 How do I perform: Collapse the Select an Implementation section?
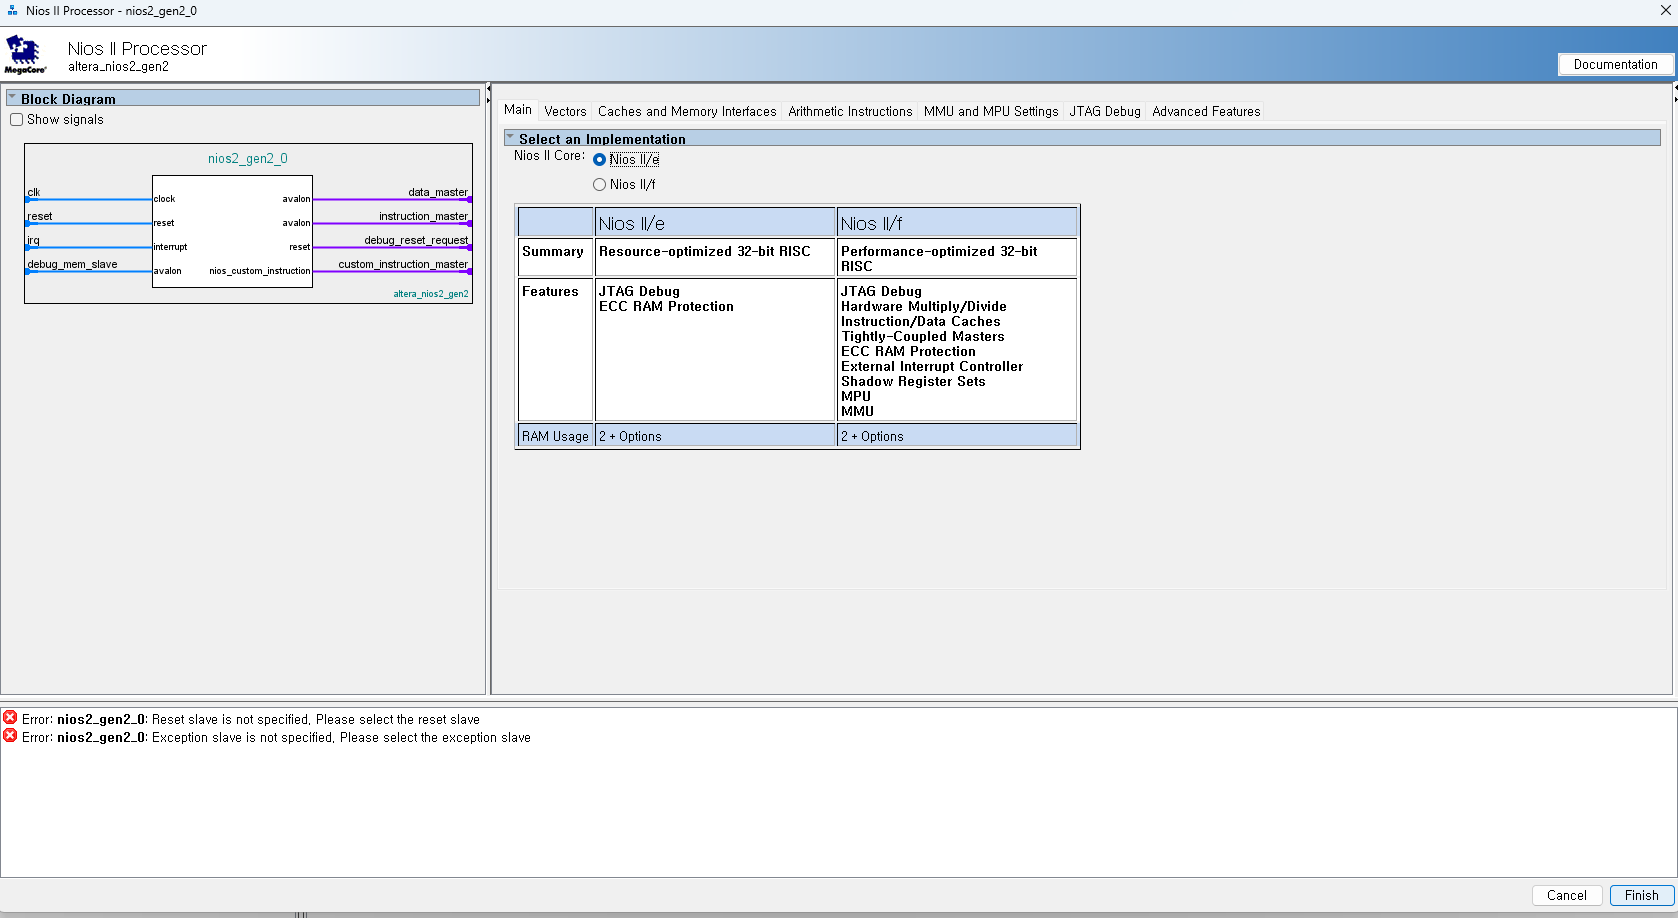coord(510,138)
